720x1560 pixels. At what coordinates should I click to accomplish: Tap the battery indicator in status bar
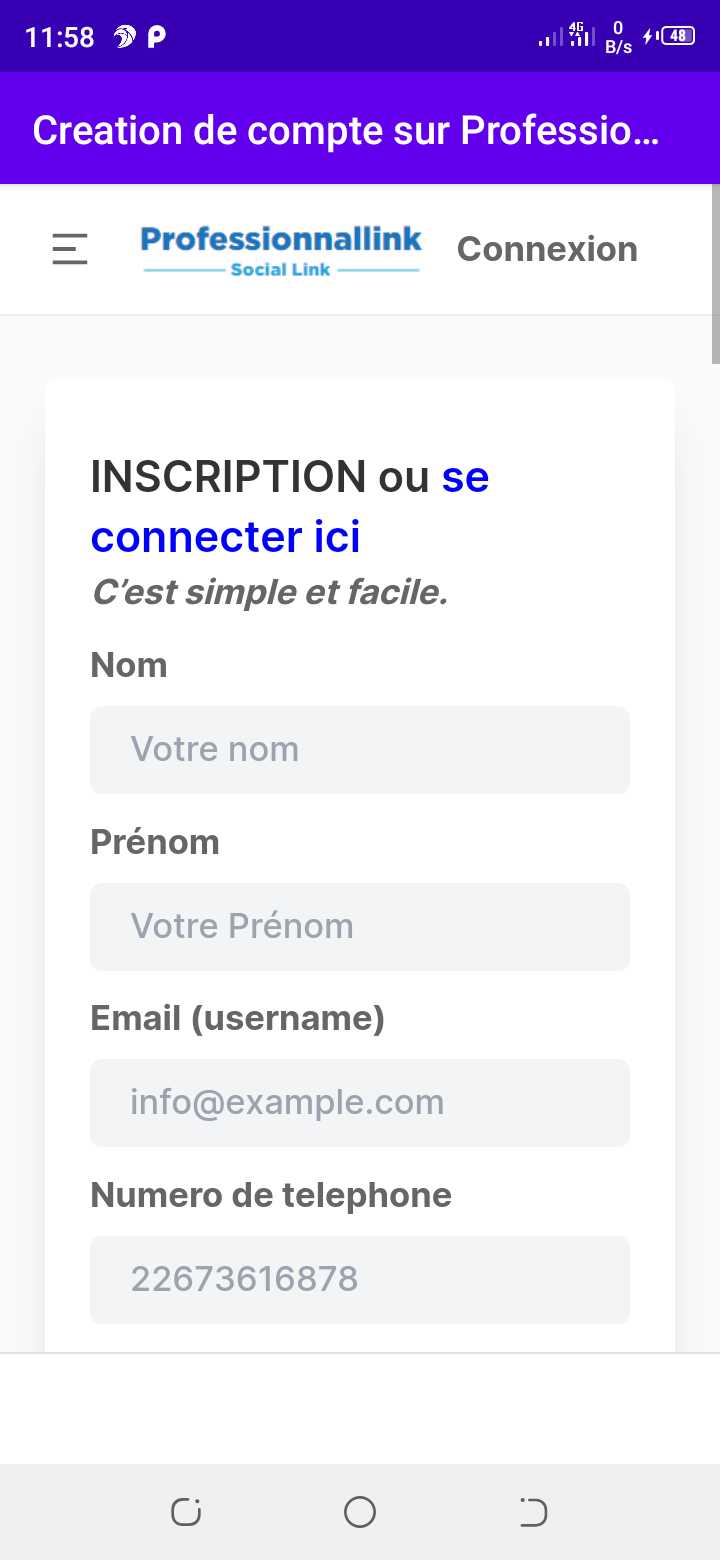pos(679,36)
